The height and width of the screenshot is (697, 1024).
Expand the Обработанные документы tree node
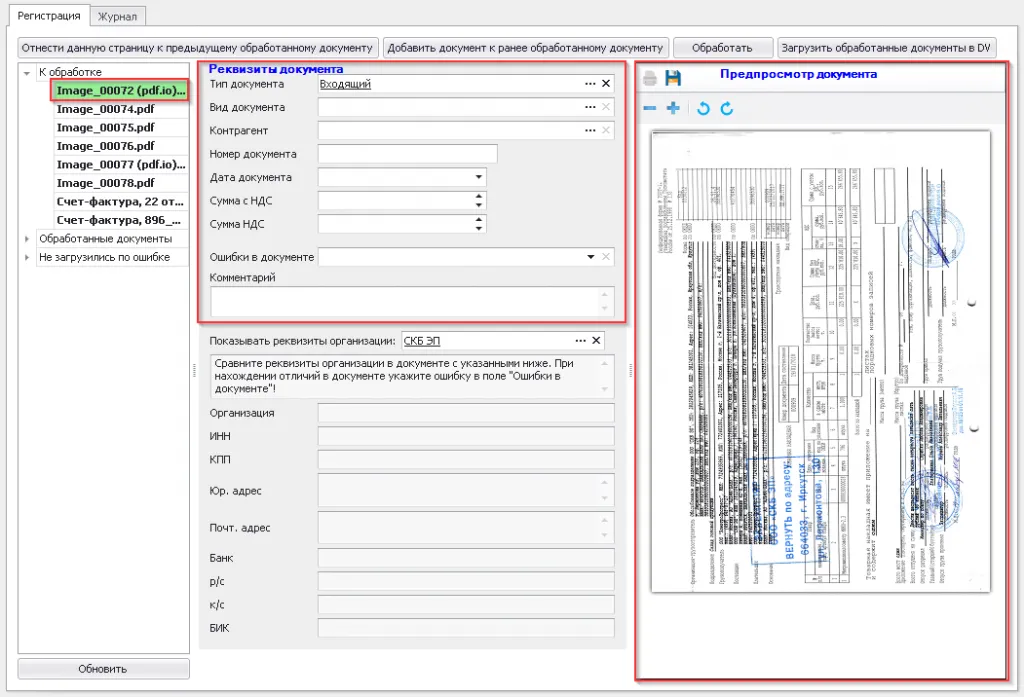[x=27, y=239]
